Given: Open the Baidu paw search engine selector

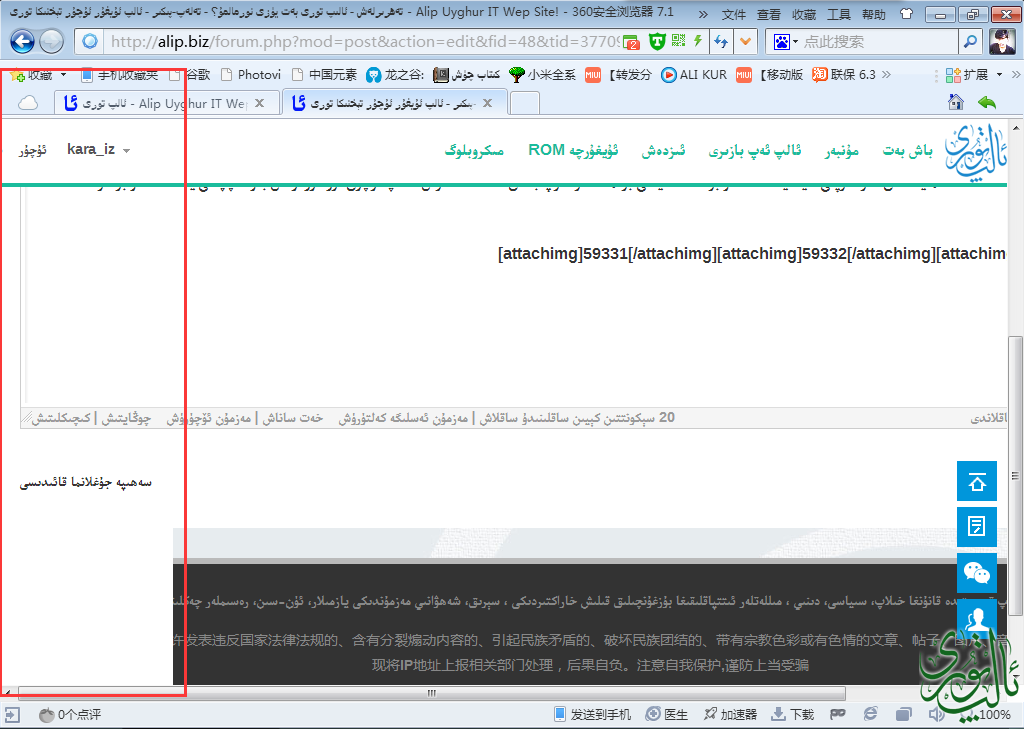Looking at the screenshot, I should [786, 42].
